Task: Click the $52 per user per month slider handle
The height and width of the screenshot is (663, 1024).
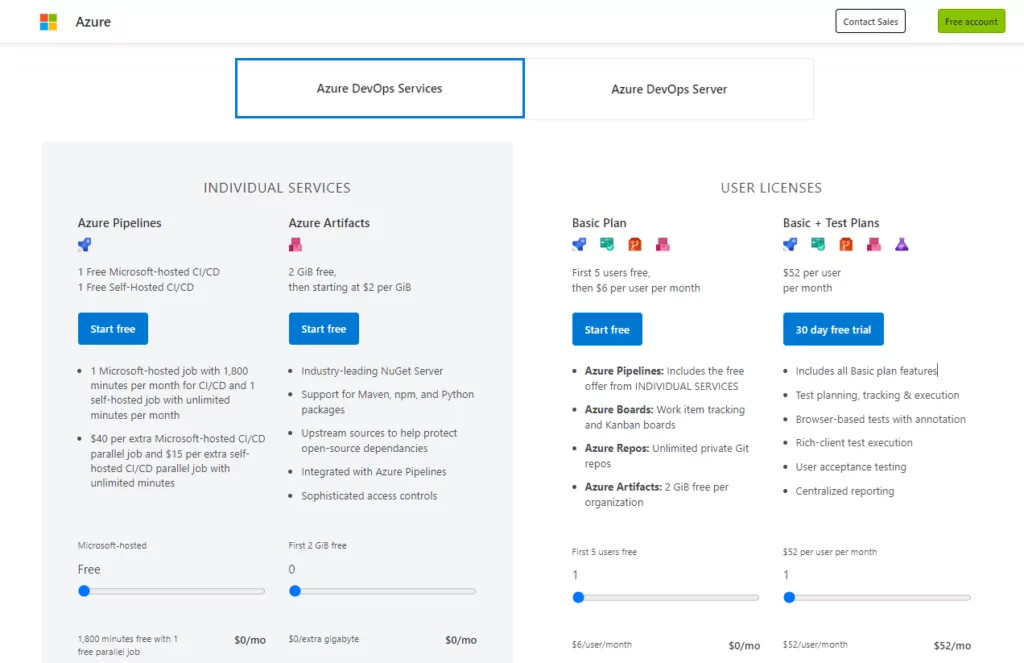Action: (790, 598)
